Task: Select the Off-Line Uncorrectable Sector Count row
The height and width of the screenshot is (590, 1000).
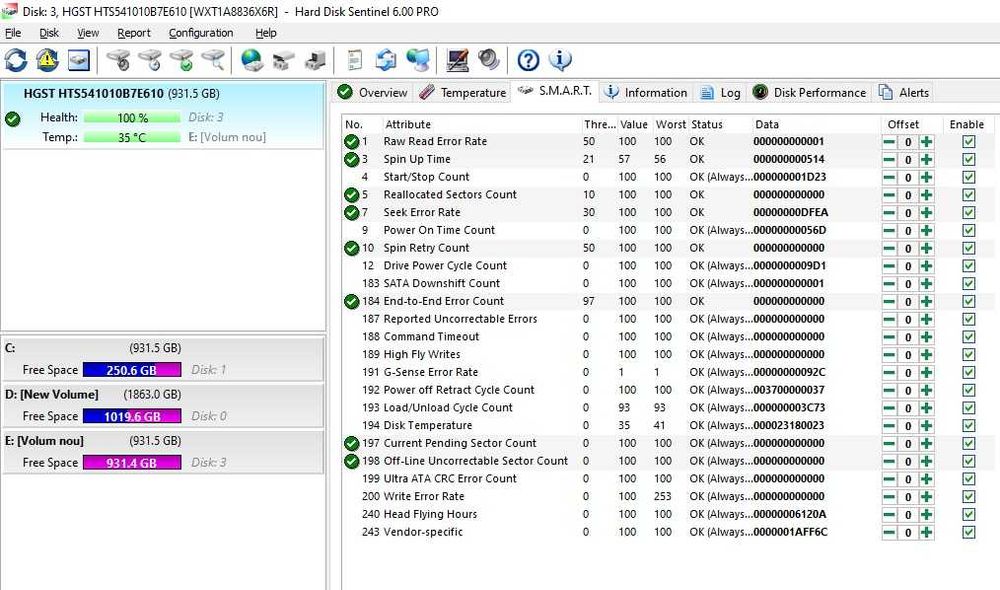Action: coord(666,461)
